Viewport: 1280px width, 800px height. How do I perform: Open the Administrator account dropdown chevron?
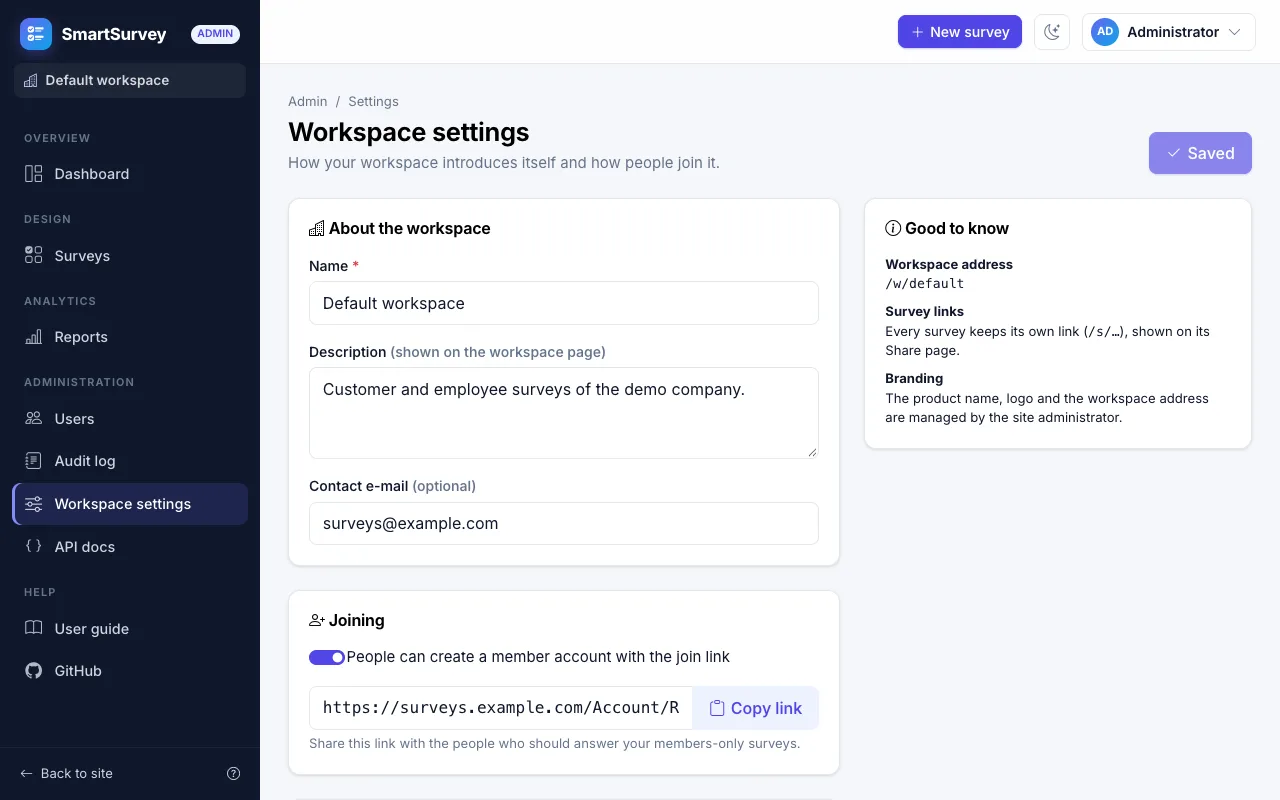tap(1235, 32)
